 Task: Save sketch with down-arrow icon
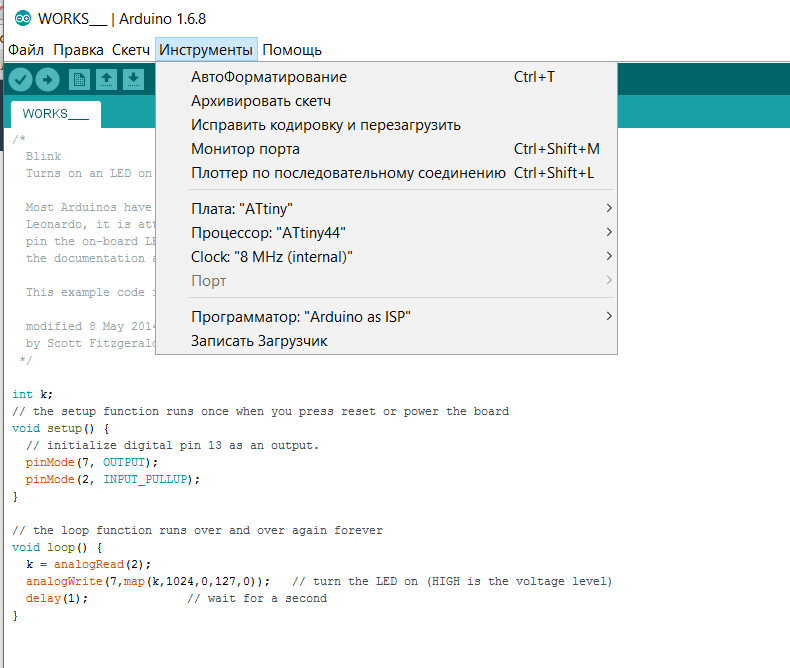[133, 80]
